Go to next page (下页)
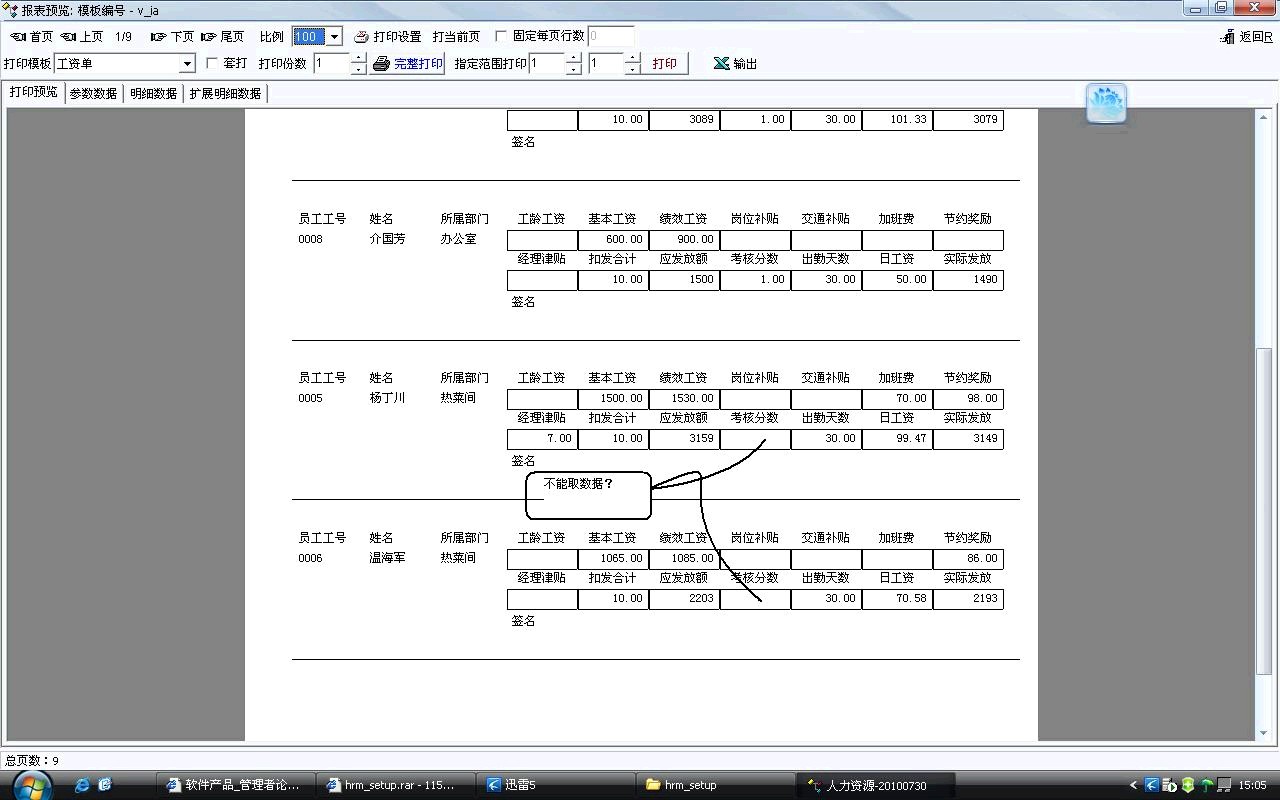The width and height of the screenshot is (1280, 800). (x=172, y=37)
